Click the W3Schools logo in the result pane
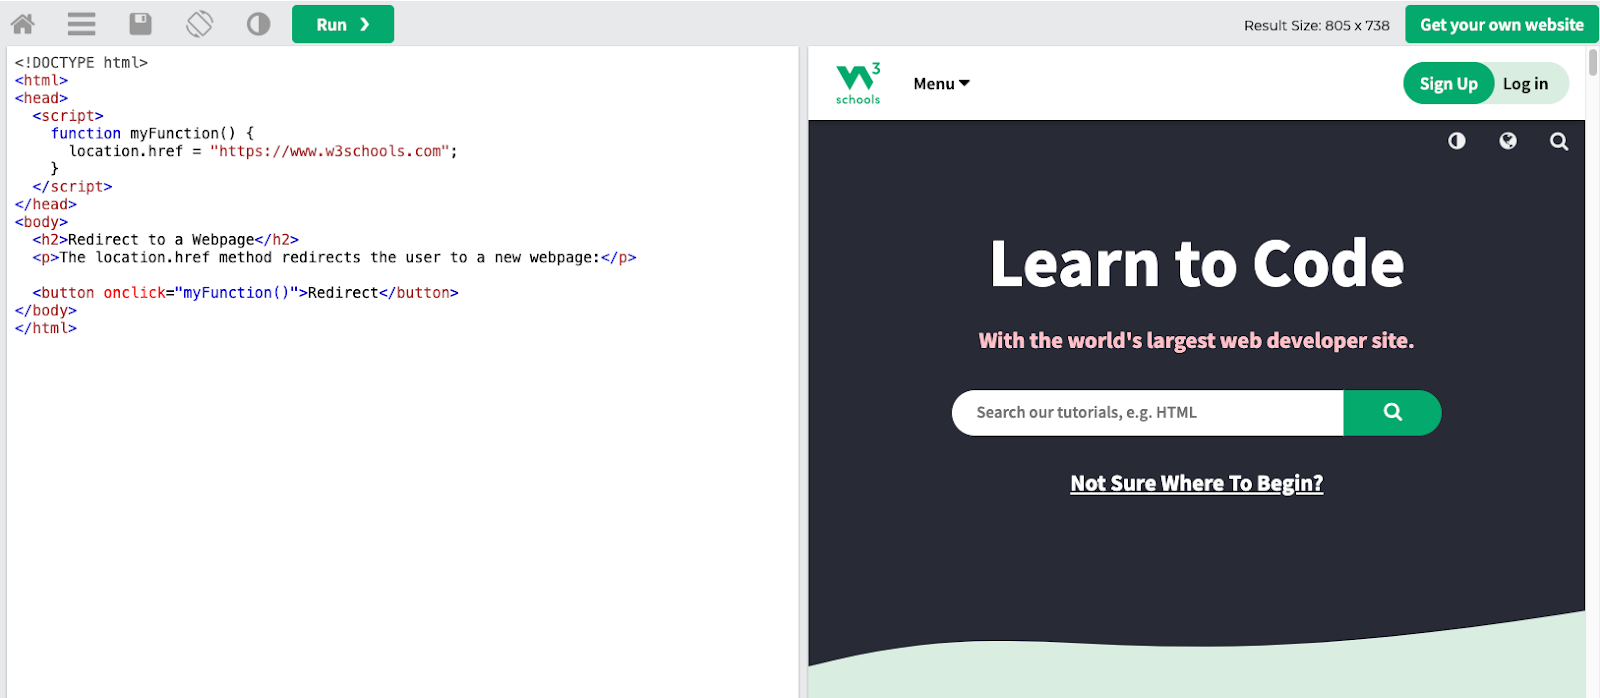 point(858,83)
